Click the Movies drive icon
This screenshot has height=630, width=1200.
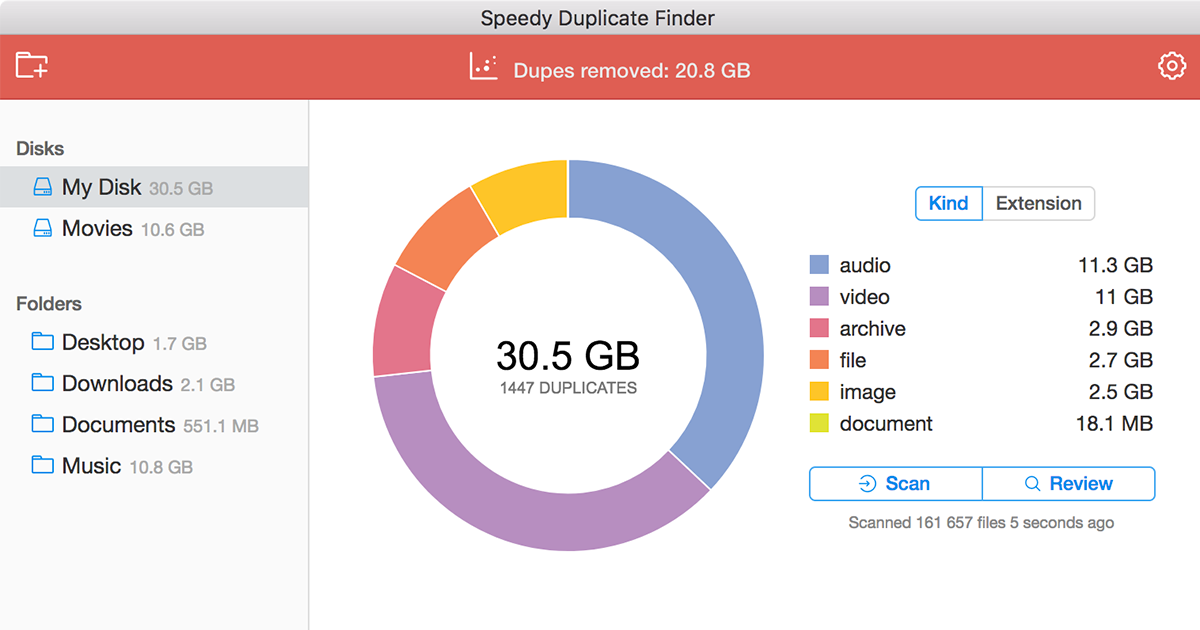(x=42, y=229)
